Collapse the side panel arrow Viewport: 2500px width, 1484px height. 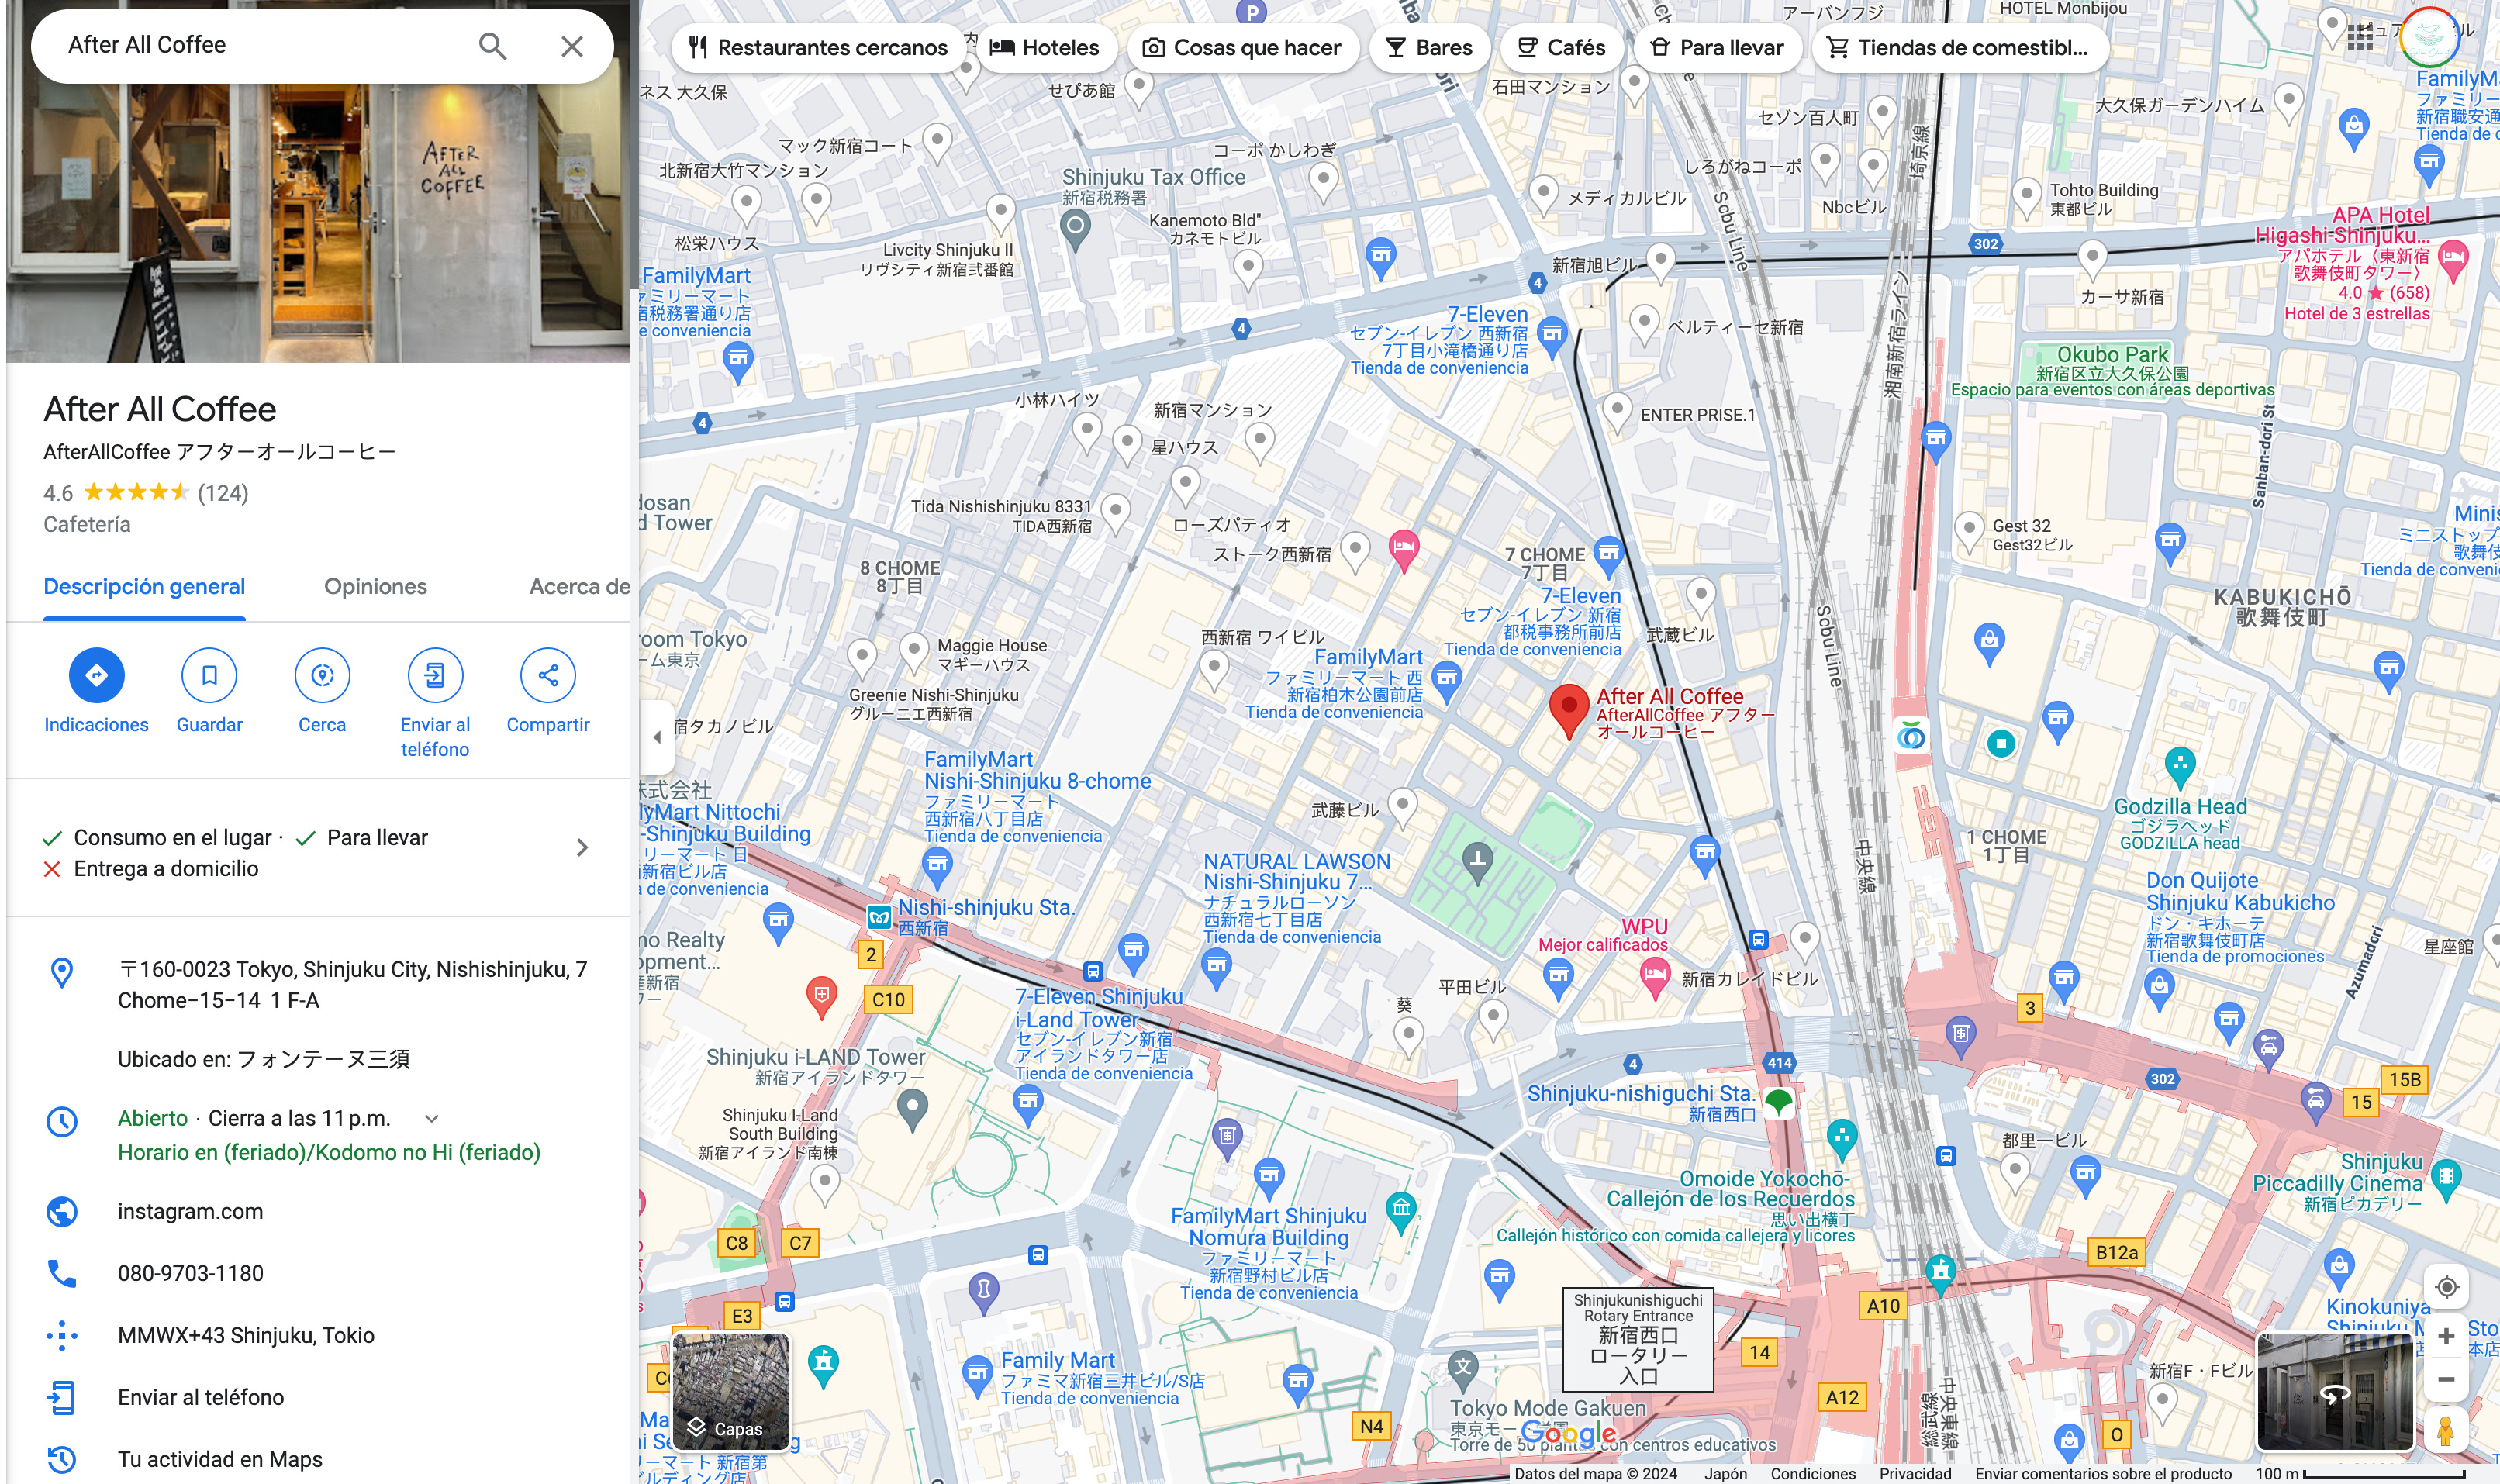tap(656, 737)
